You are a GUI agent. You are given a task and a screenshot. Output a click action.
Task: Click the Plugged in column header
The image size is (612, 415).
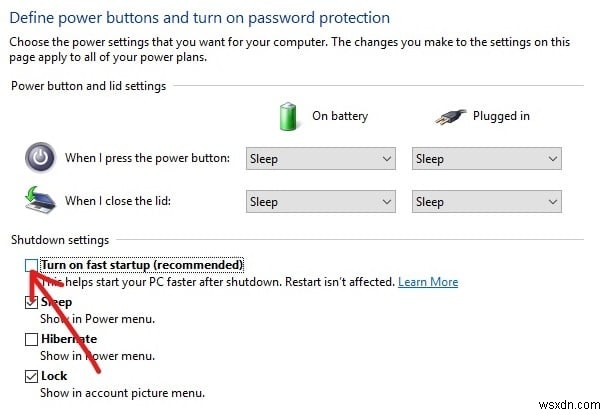[502, 116]
